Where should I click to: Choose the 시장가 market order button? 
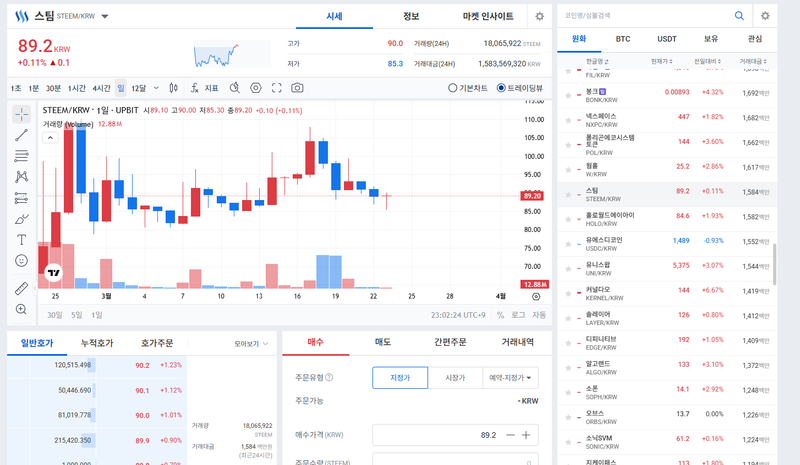454,378
